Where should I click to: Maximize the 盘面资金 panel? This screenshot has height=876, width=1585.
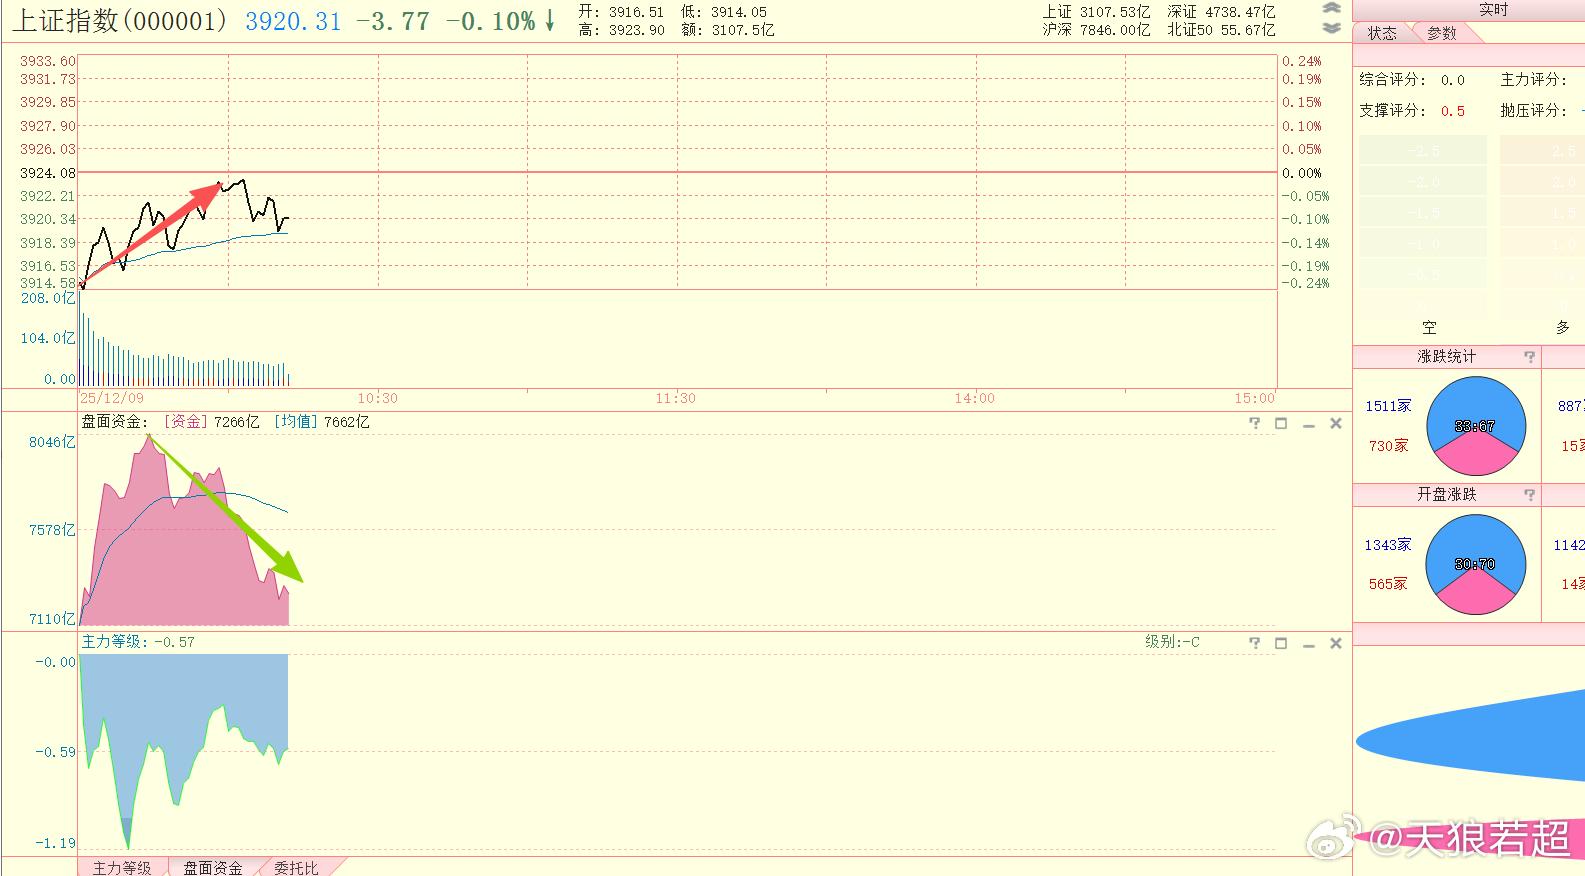coord(1281,423)
